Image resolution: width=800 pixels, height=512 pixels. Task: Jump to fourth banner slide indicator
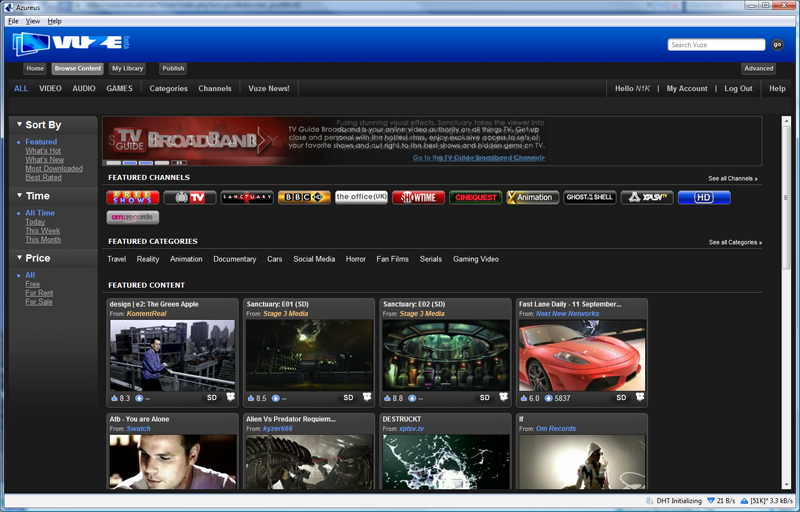[x=162, y=163]
